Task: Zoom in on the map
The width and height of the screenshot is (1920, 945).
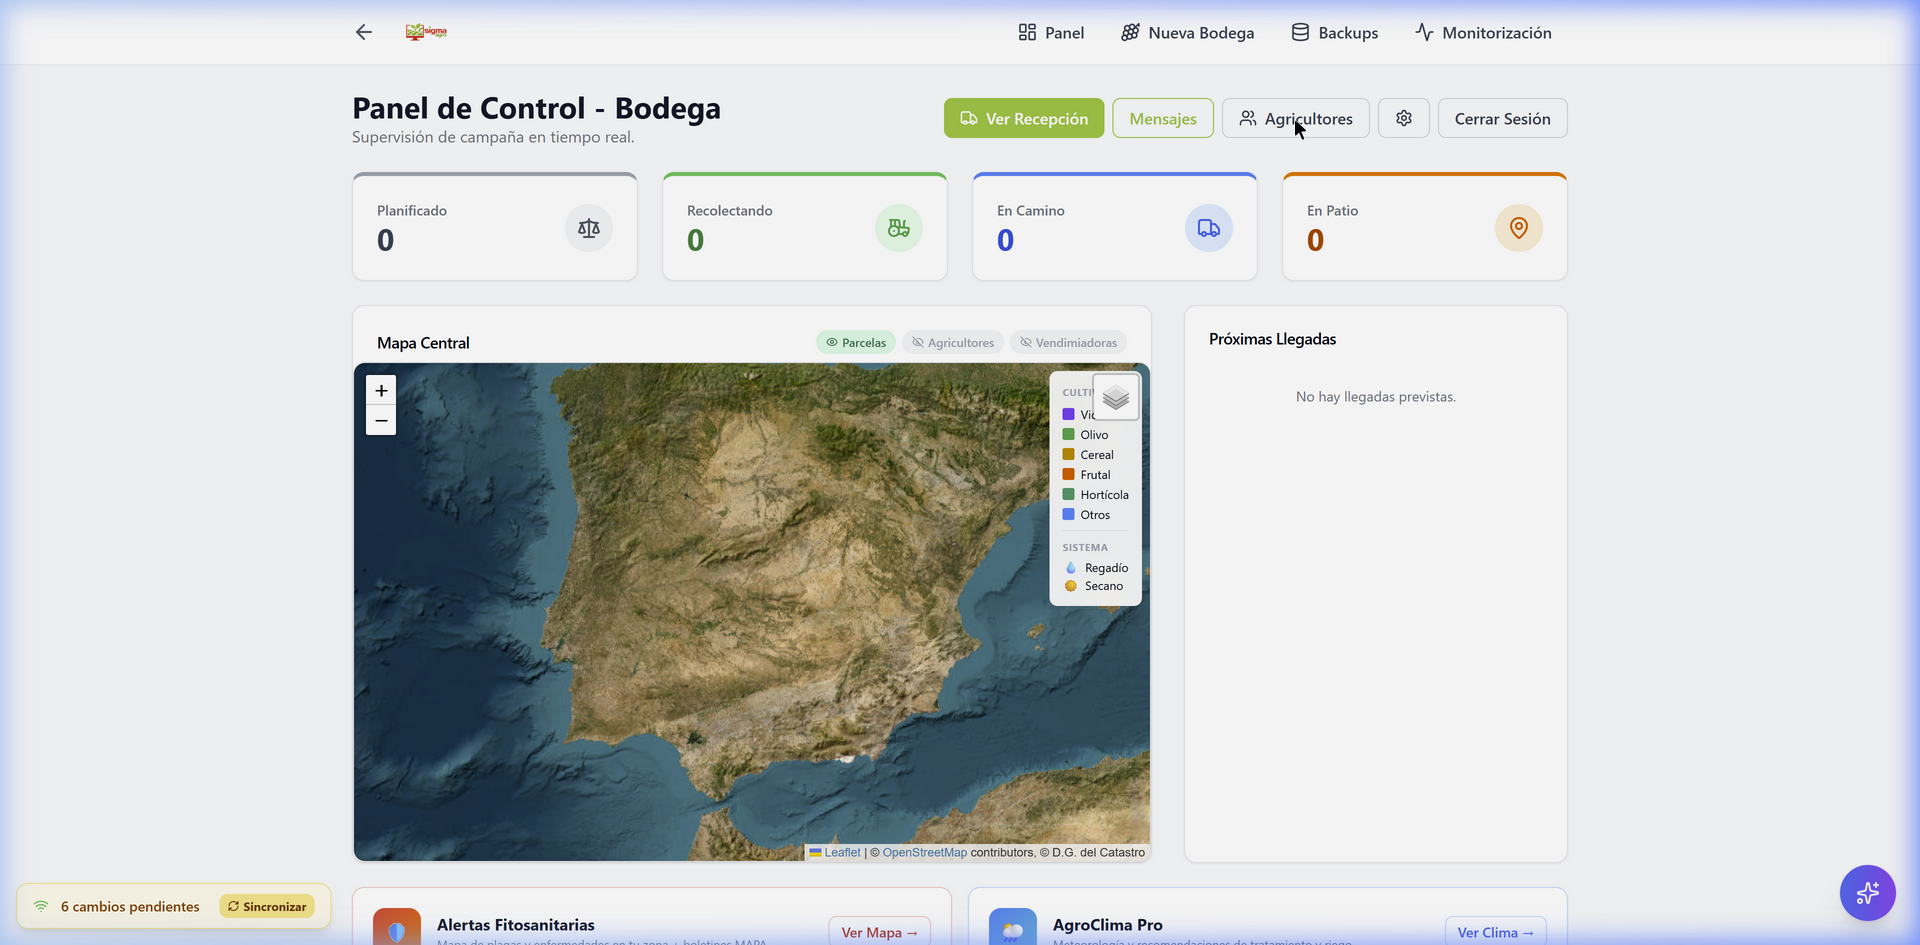Action: 381,390
